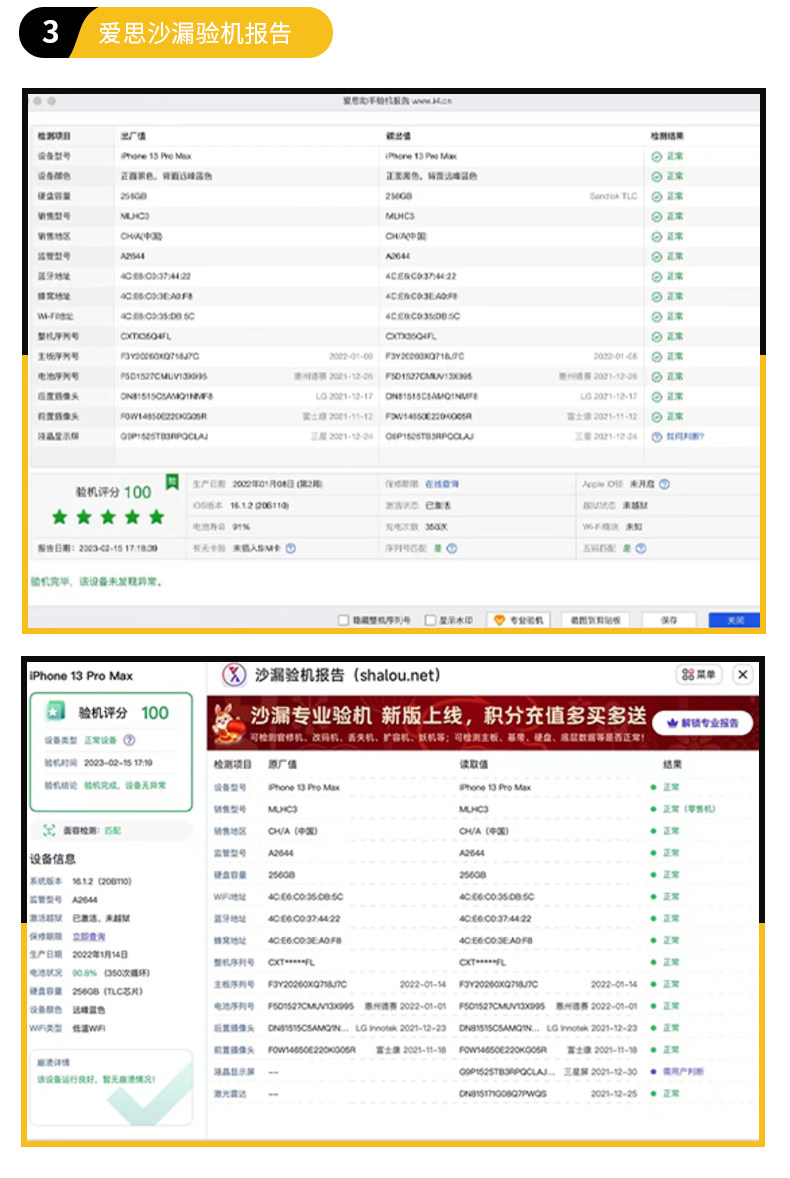Click the 设备信息 heading in 沙漏 sidebar

pyautogui.click(x=53, y=859)
